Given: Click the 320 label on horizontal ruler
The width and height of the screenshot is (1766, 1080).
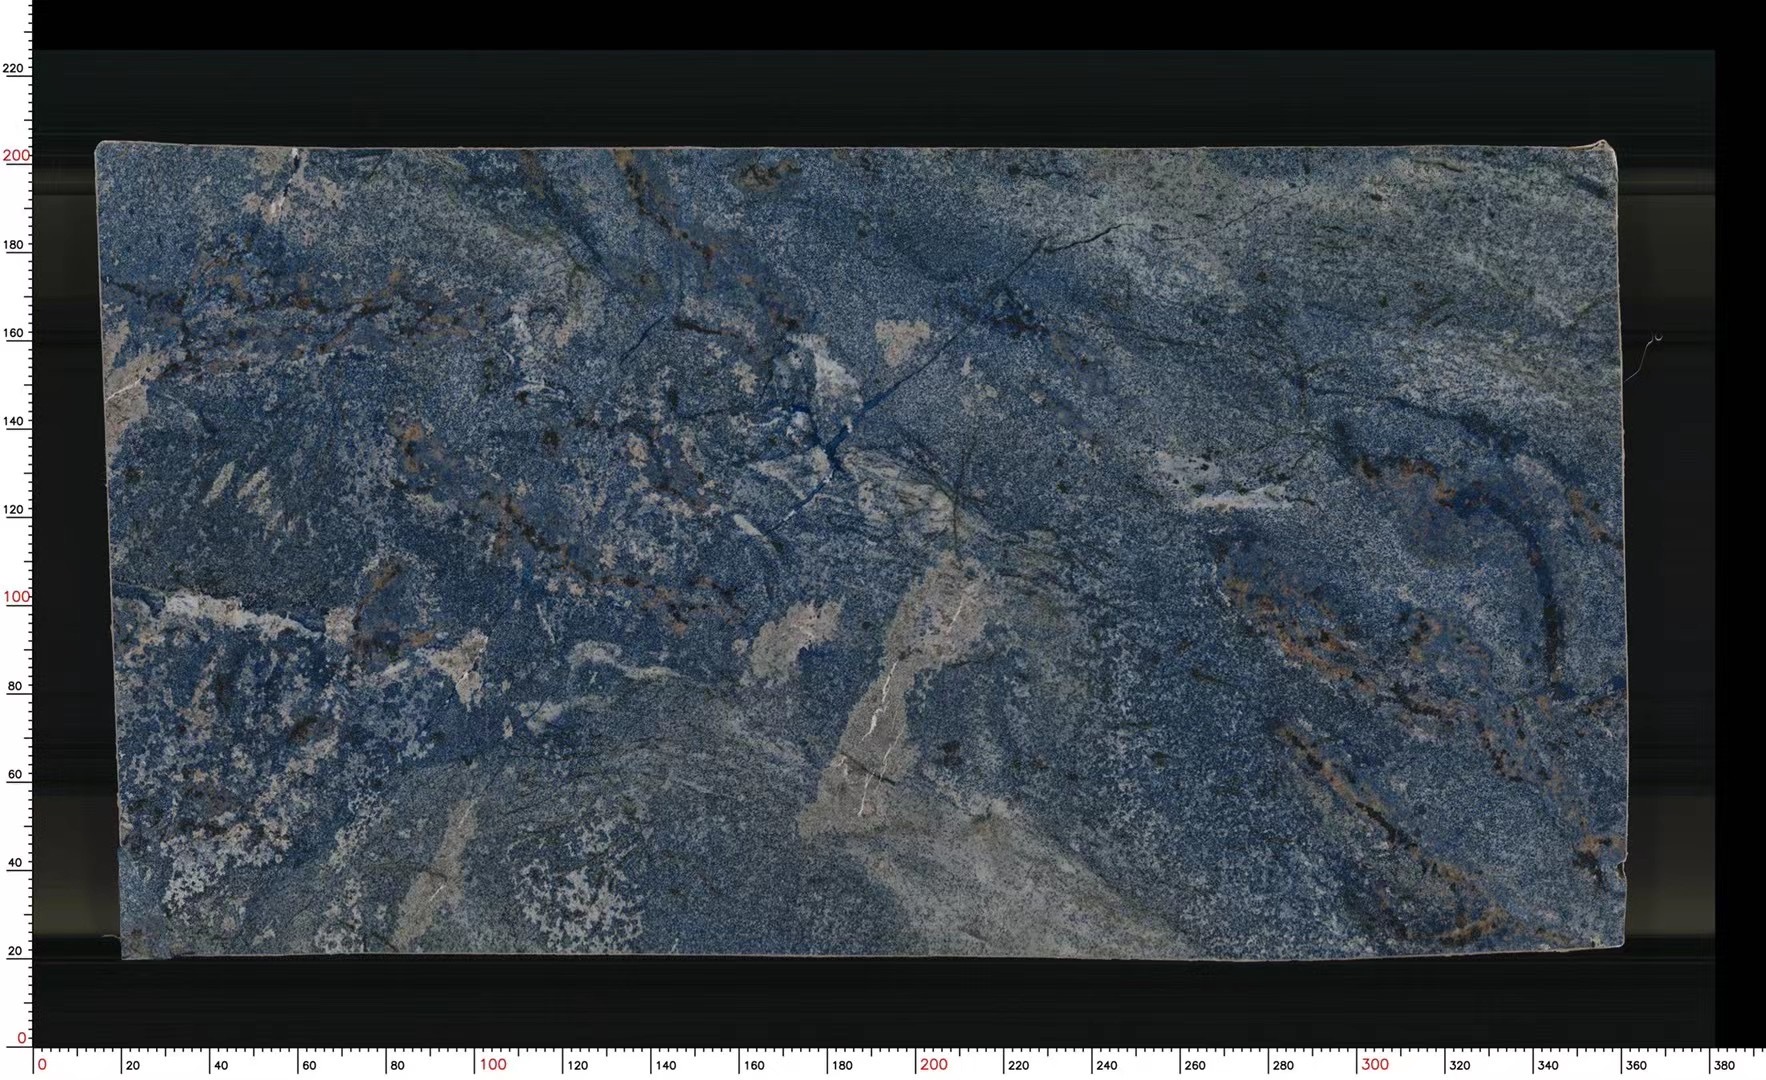Looking at the screenshot, I should (1460, 1066).
